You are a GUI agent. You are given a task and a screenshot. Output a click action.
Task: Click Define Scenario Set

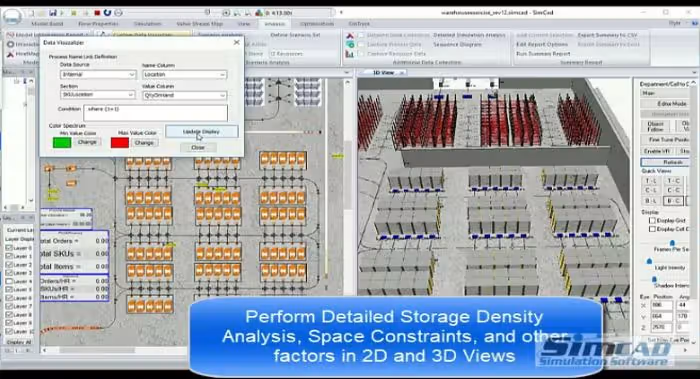295,35
